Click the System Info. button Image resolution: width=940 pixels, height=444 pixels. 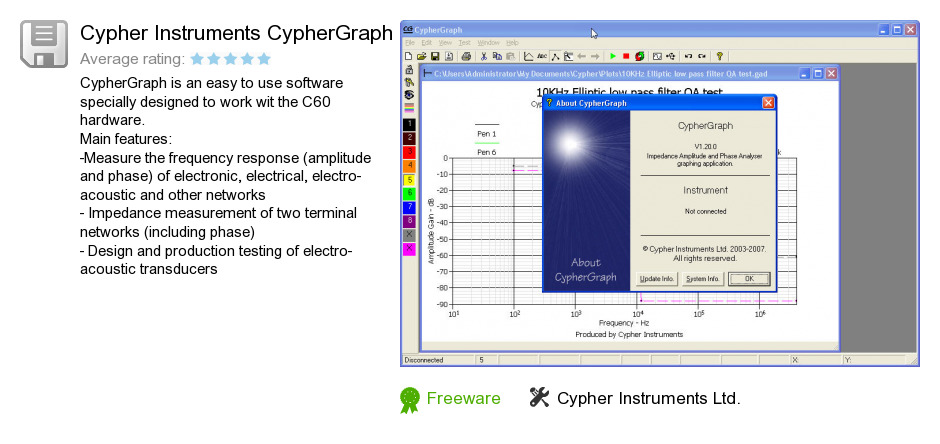coord(703,279)
